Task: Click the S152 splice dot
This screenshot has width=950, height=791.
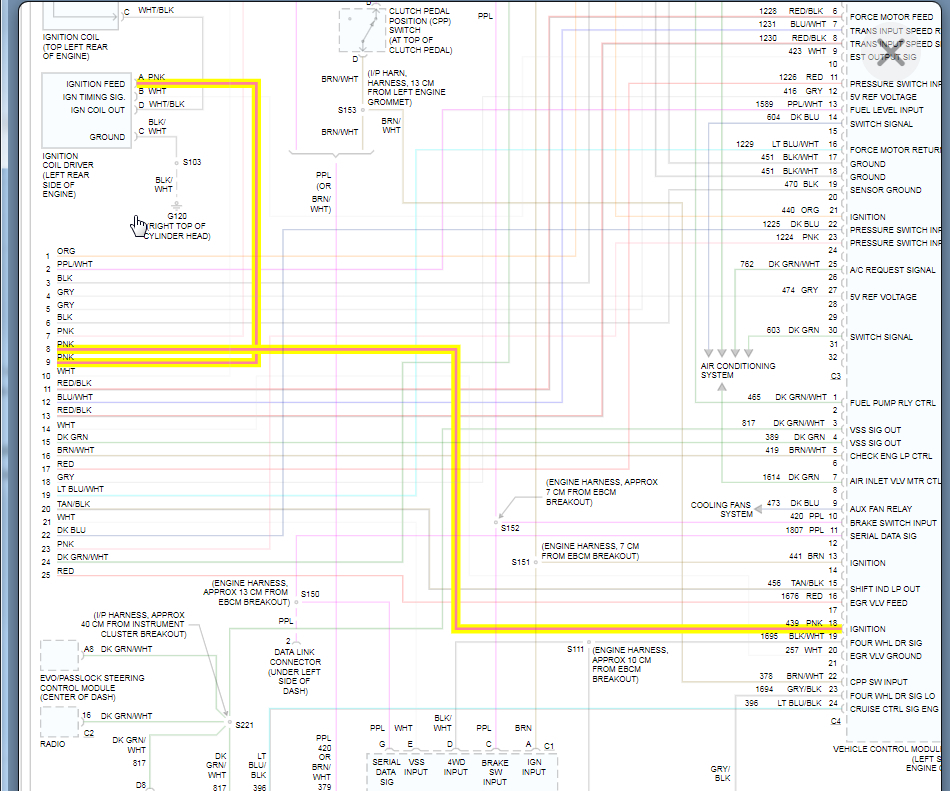Action: point(496,522)
